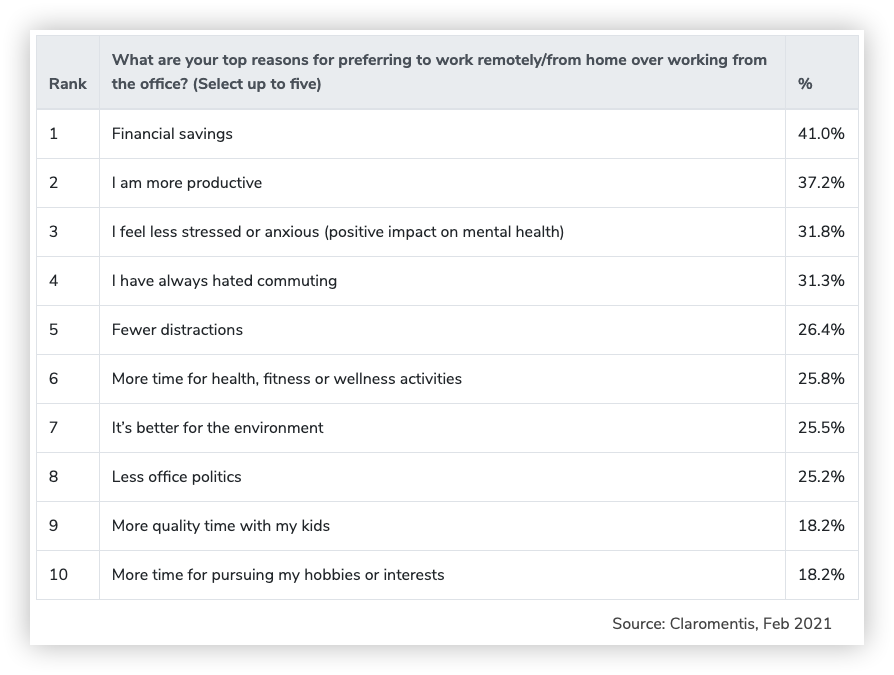Screen dimensions: 894x675
Task: Click rank number 7 cell
Action: (54, 428)
